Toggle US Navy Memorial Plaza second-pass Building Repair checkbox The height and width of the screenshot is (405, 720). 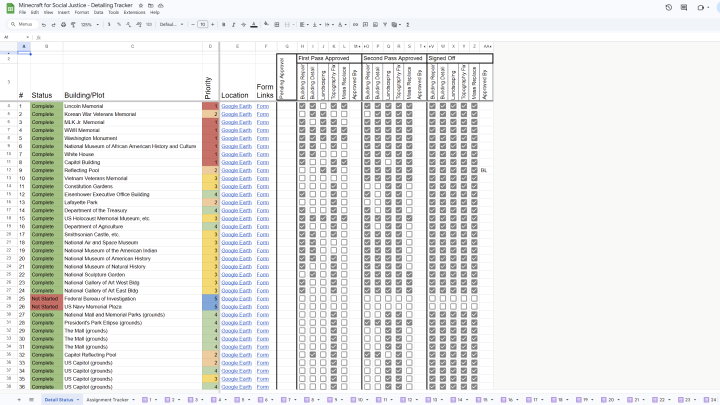(x=367, y=307)
